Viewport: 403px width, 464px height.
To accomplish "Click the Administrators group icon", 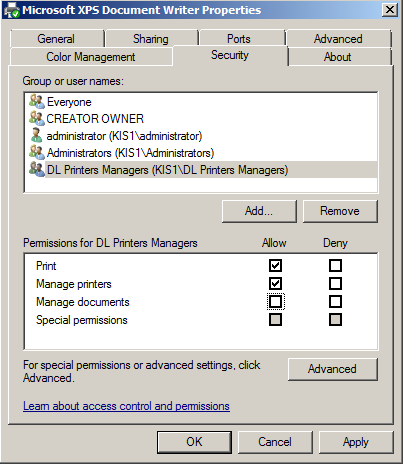I will (37, 152).
